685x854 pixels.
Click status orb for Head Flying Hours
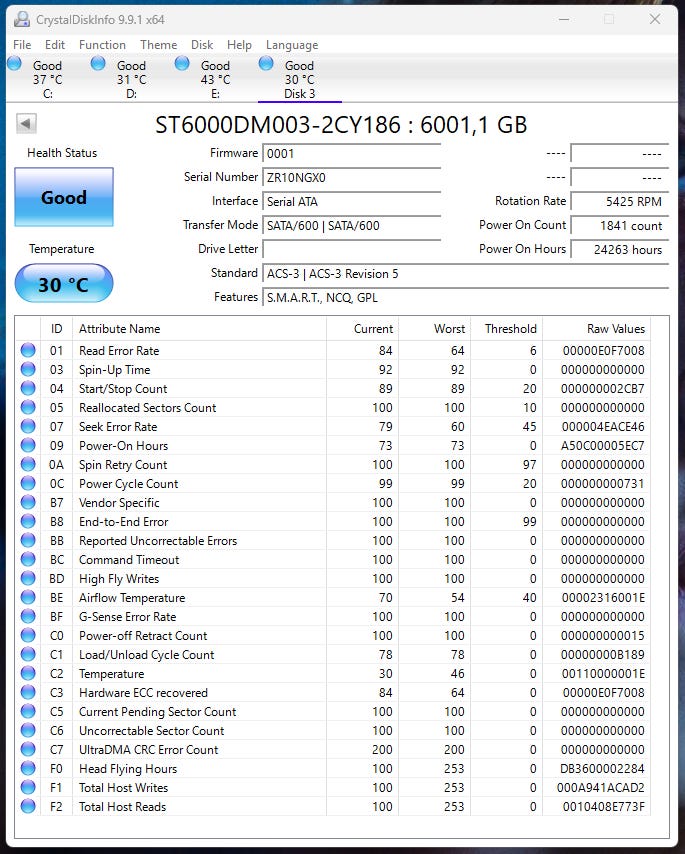tap(28, 768)
